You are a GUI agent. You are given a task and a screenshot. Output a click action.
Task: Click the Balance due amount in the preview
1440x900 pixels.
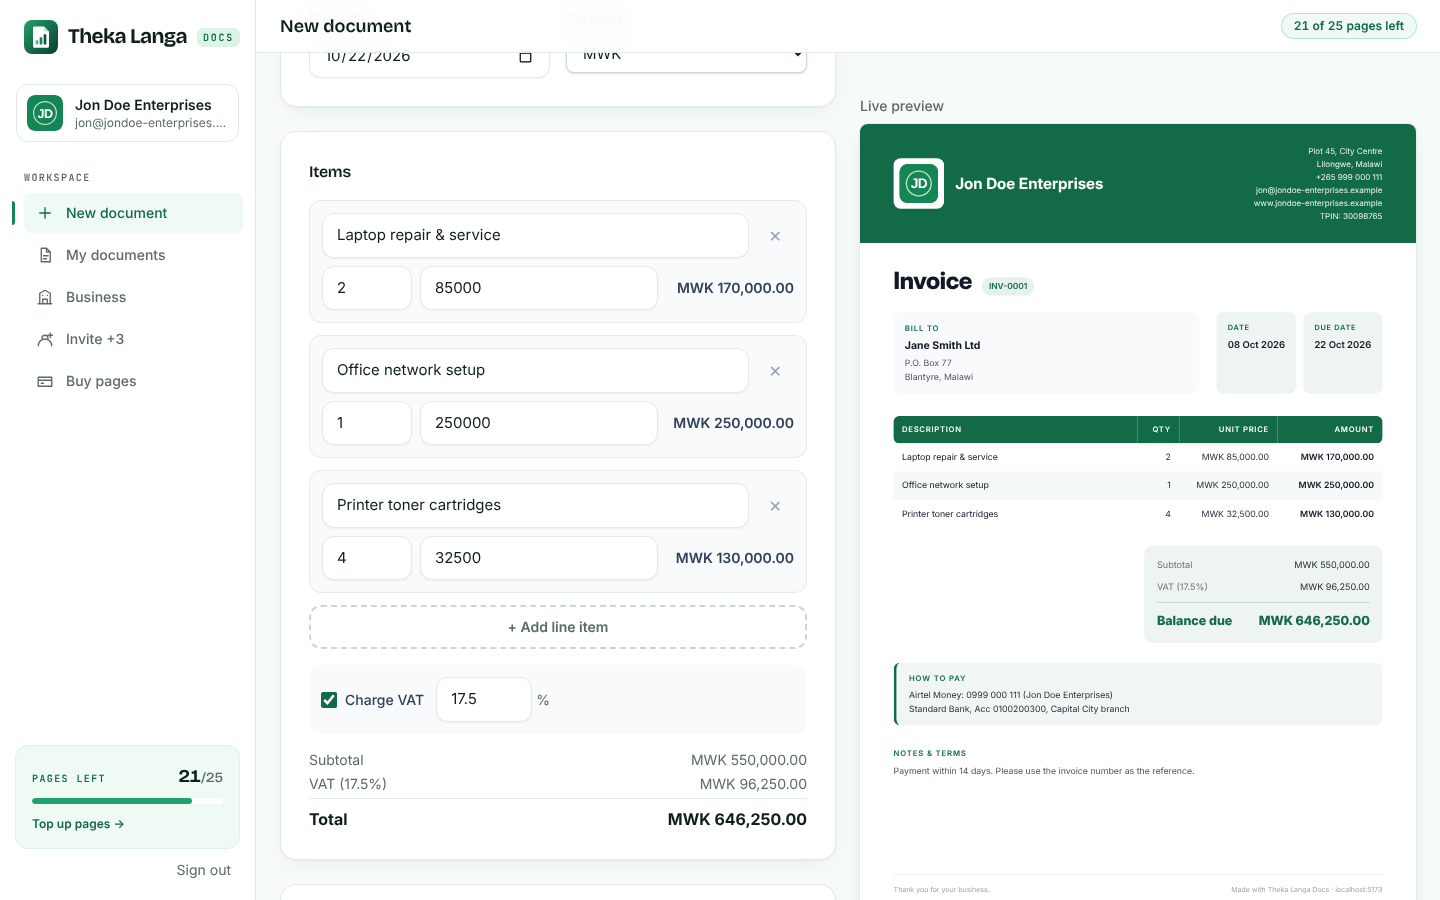click(1314, 621)
